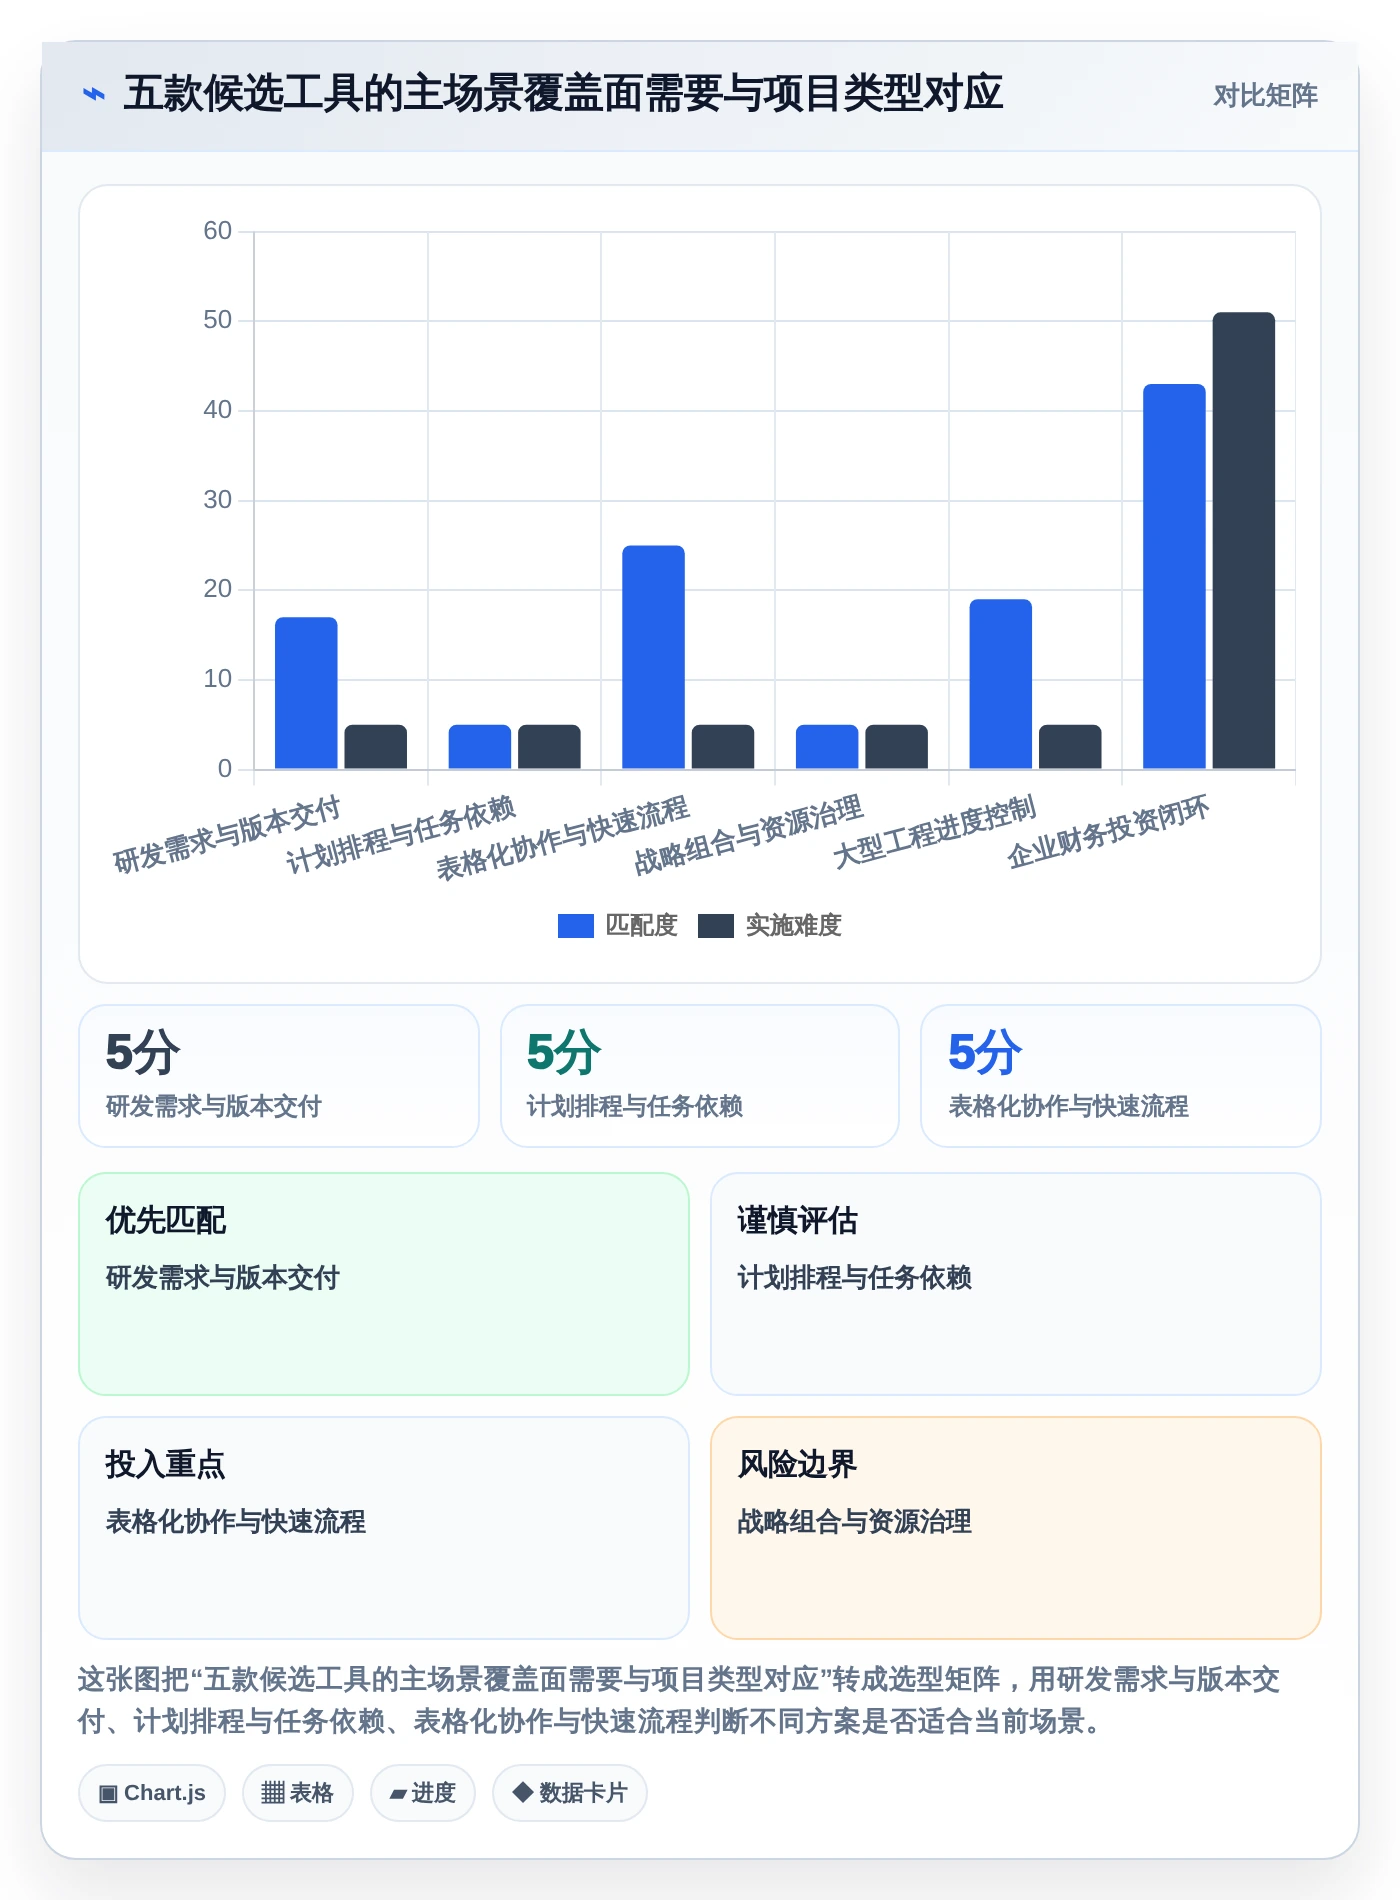Select the dark bar for 企业财务投资闭环
The height and width of the screenshot is (1900, 1400).
click(x=1244, y=541)
